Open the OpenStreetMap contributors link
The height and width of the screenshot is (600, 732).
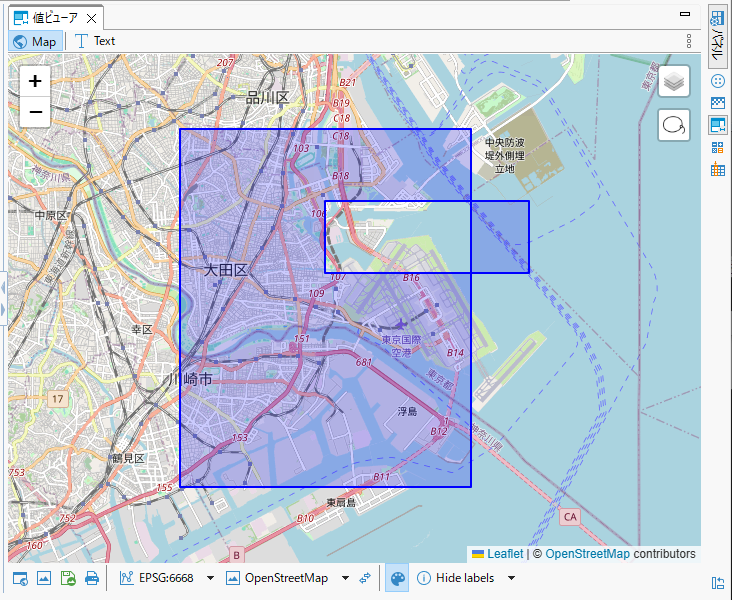pos(587,554)
